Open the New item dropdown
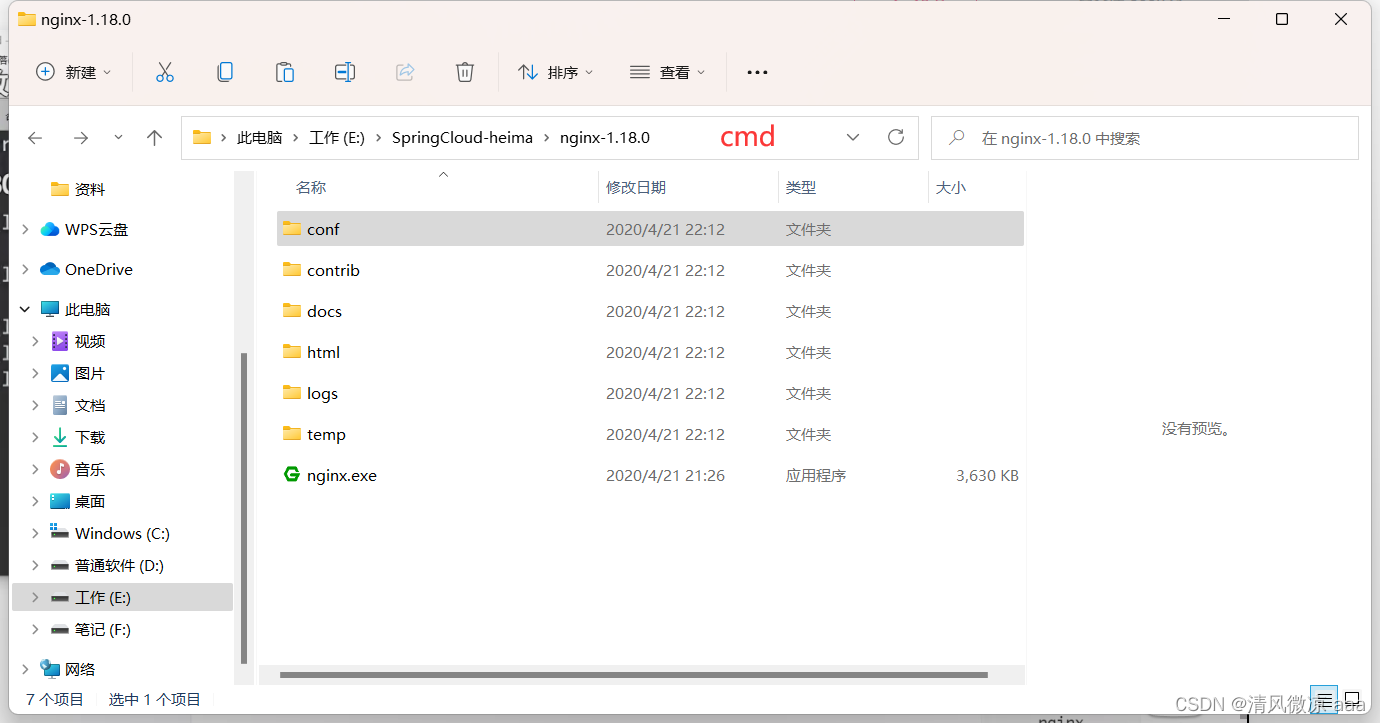The height and width of the screenshot is (723, 1380). tap(74, 72)
